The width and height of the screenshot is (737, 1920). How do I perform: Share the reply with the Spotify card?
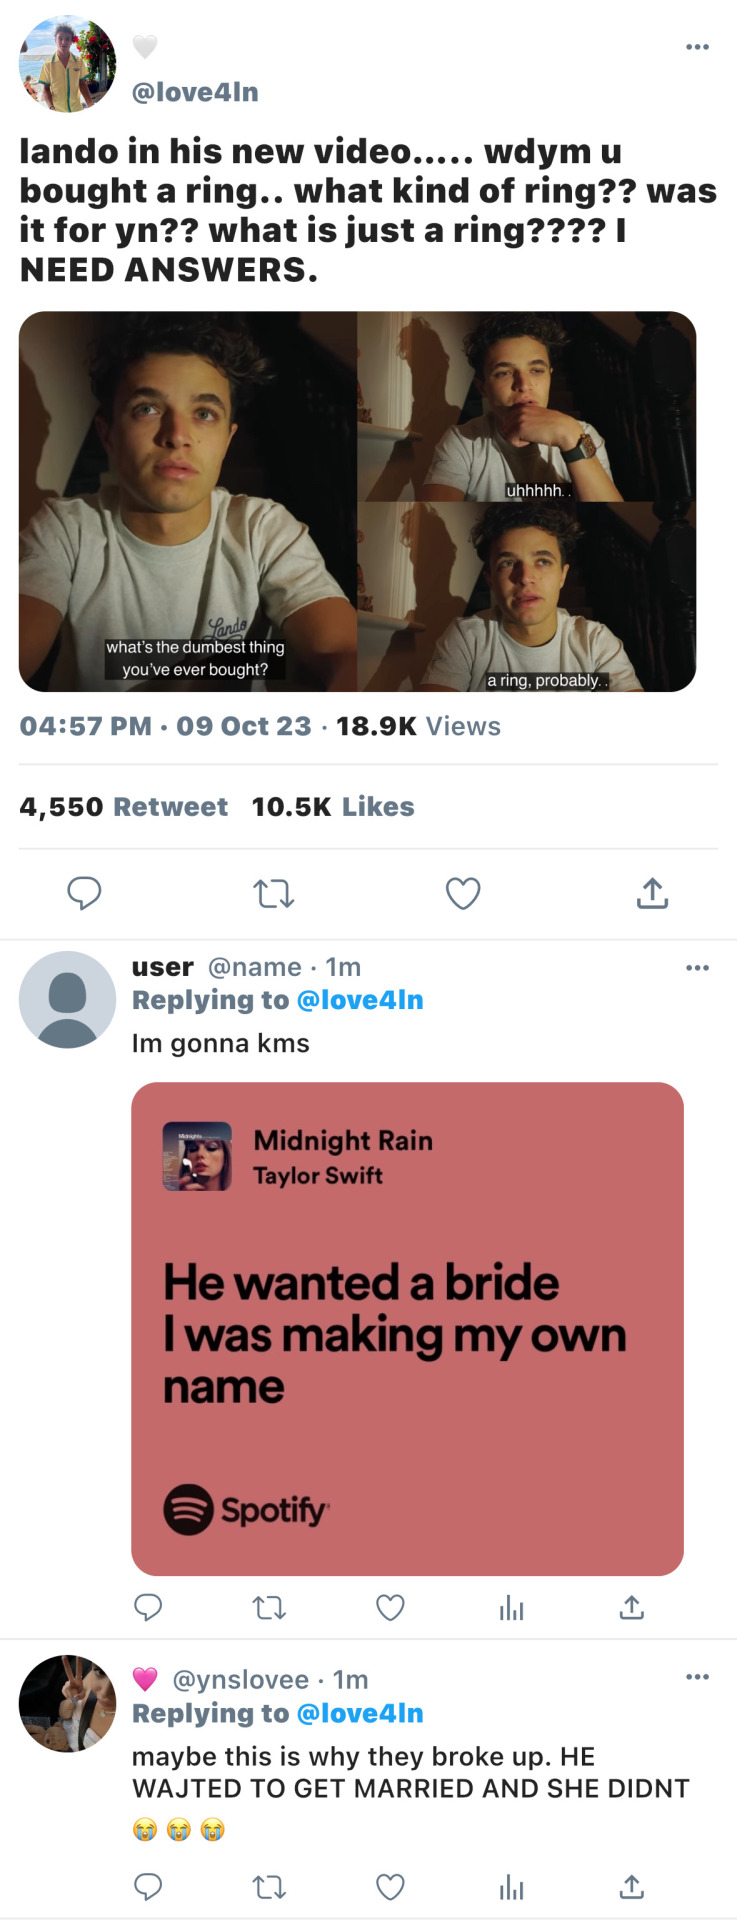click(632, 1607)
